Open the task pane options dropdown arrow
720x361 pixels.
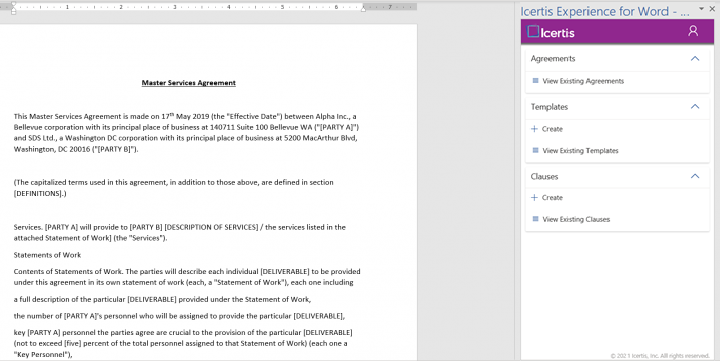tap(701, 9)
